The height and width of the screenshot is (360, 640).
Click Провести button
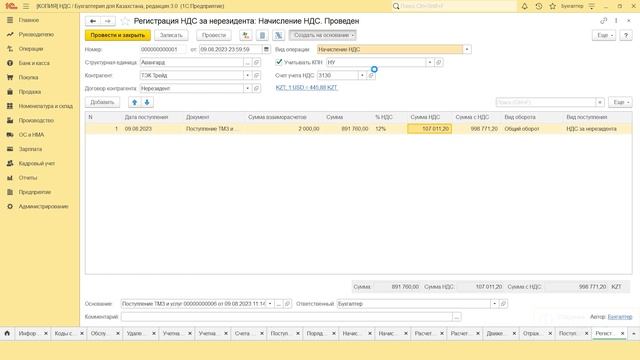[x=214, y=36]
